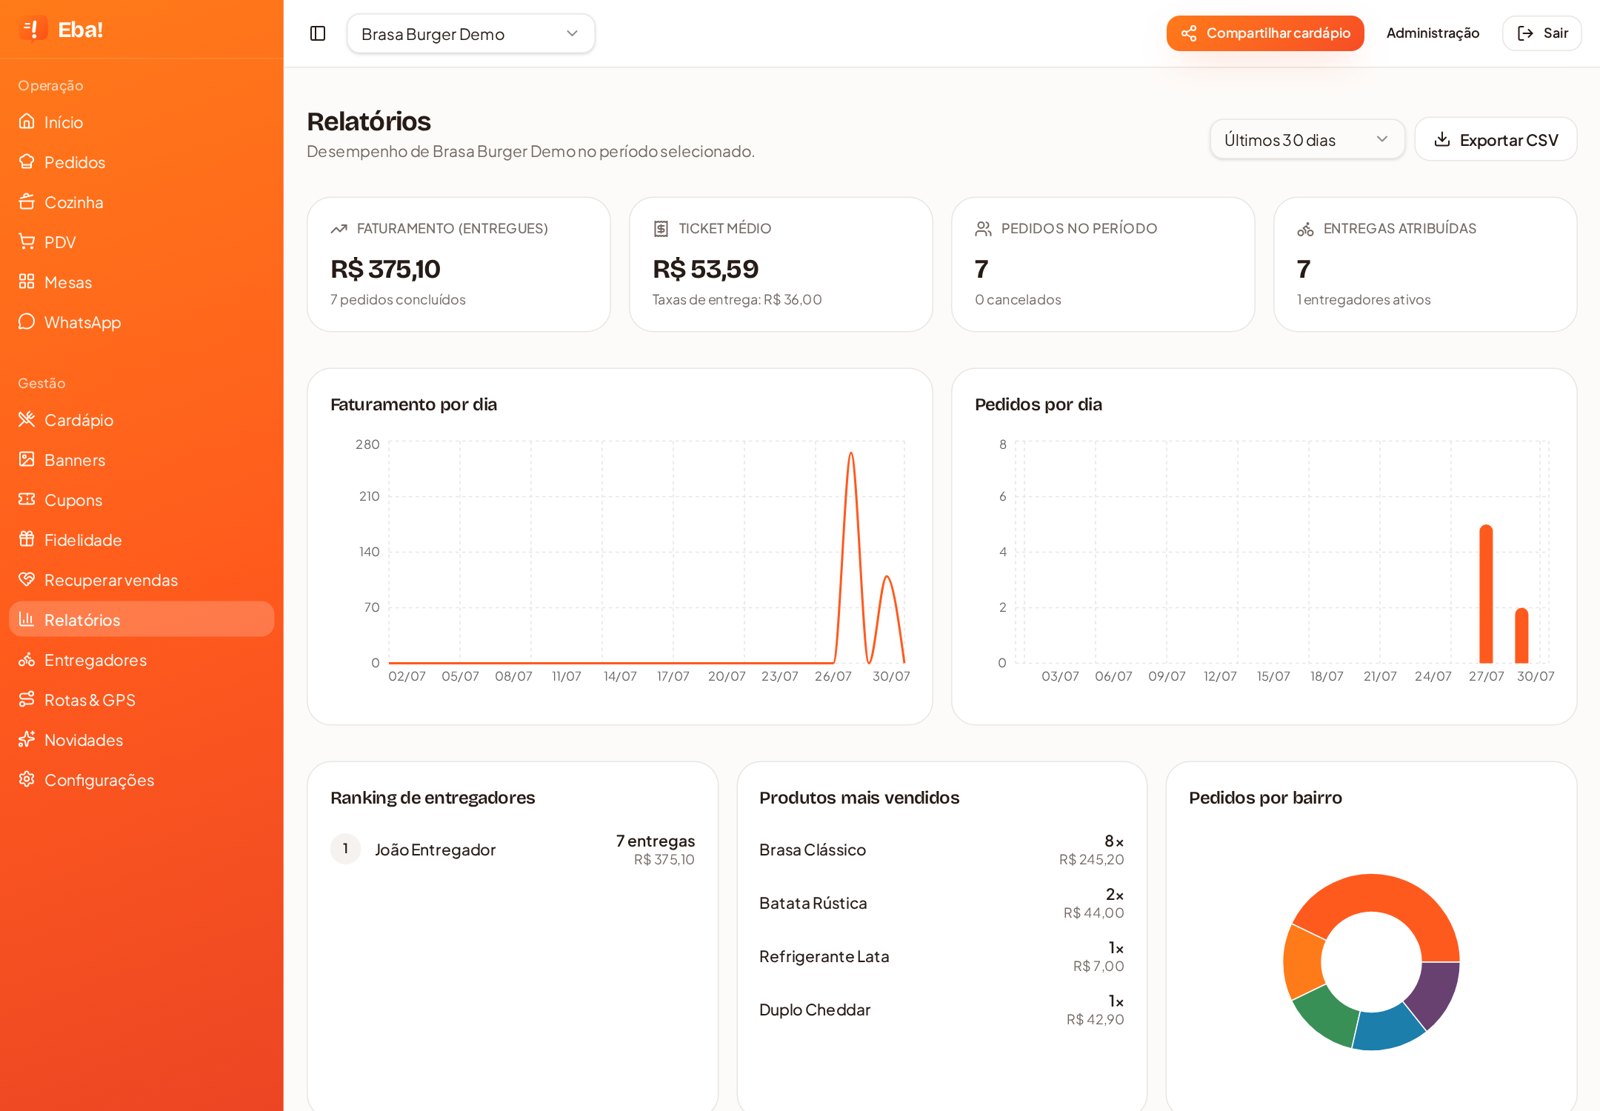
Task: Click the Rotas & GPS route icon
Action: point(27,699)
